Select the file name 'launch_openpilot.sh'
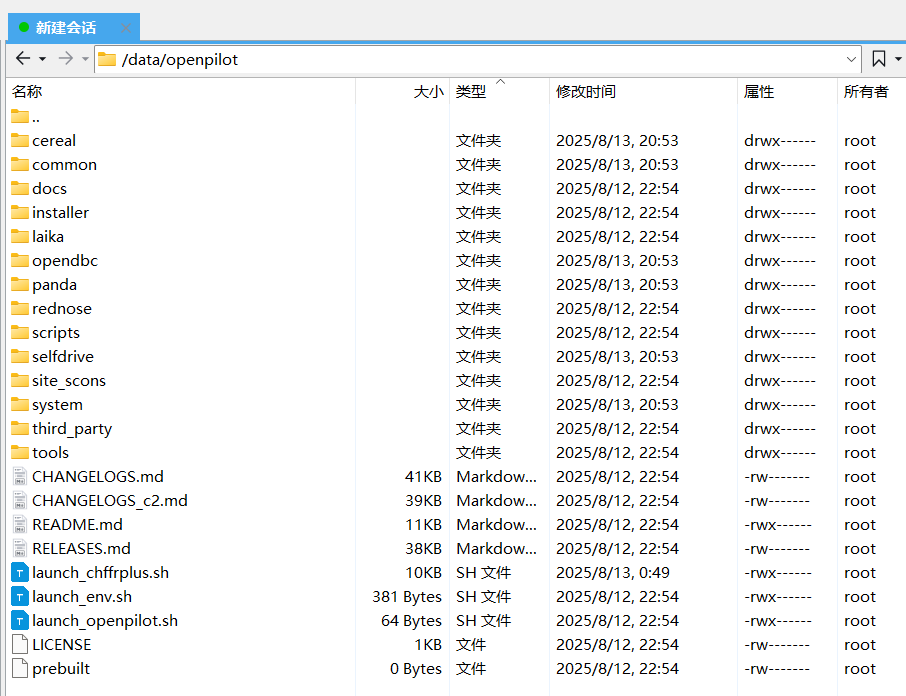 click(105, 620)
